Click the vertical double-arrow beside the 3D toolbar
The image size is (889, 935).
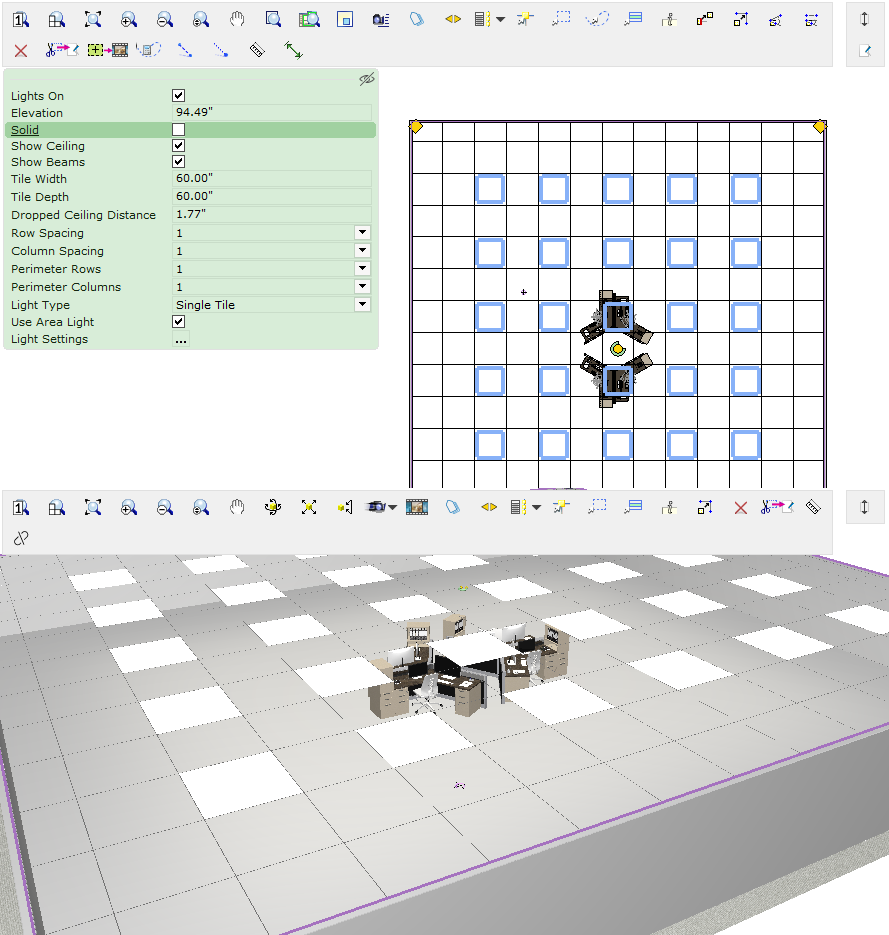point(865,507)
